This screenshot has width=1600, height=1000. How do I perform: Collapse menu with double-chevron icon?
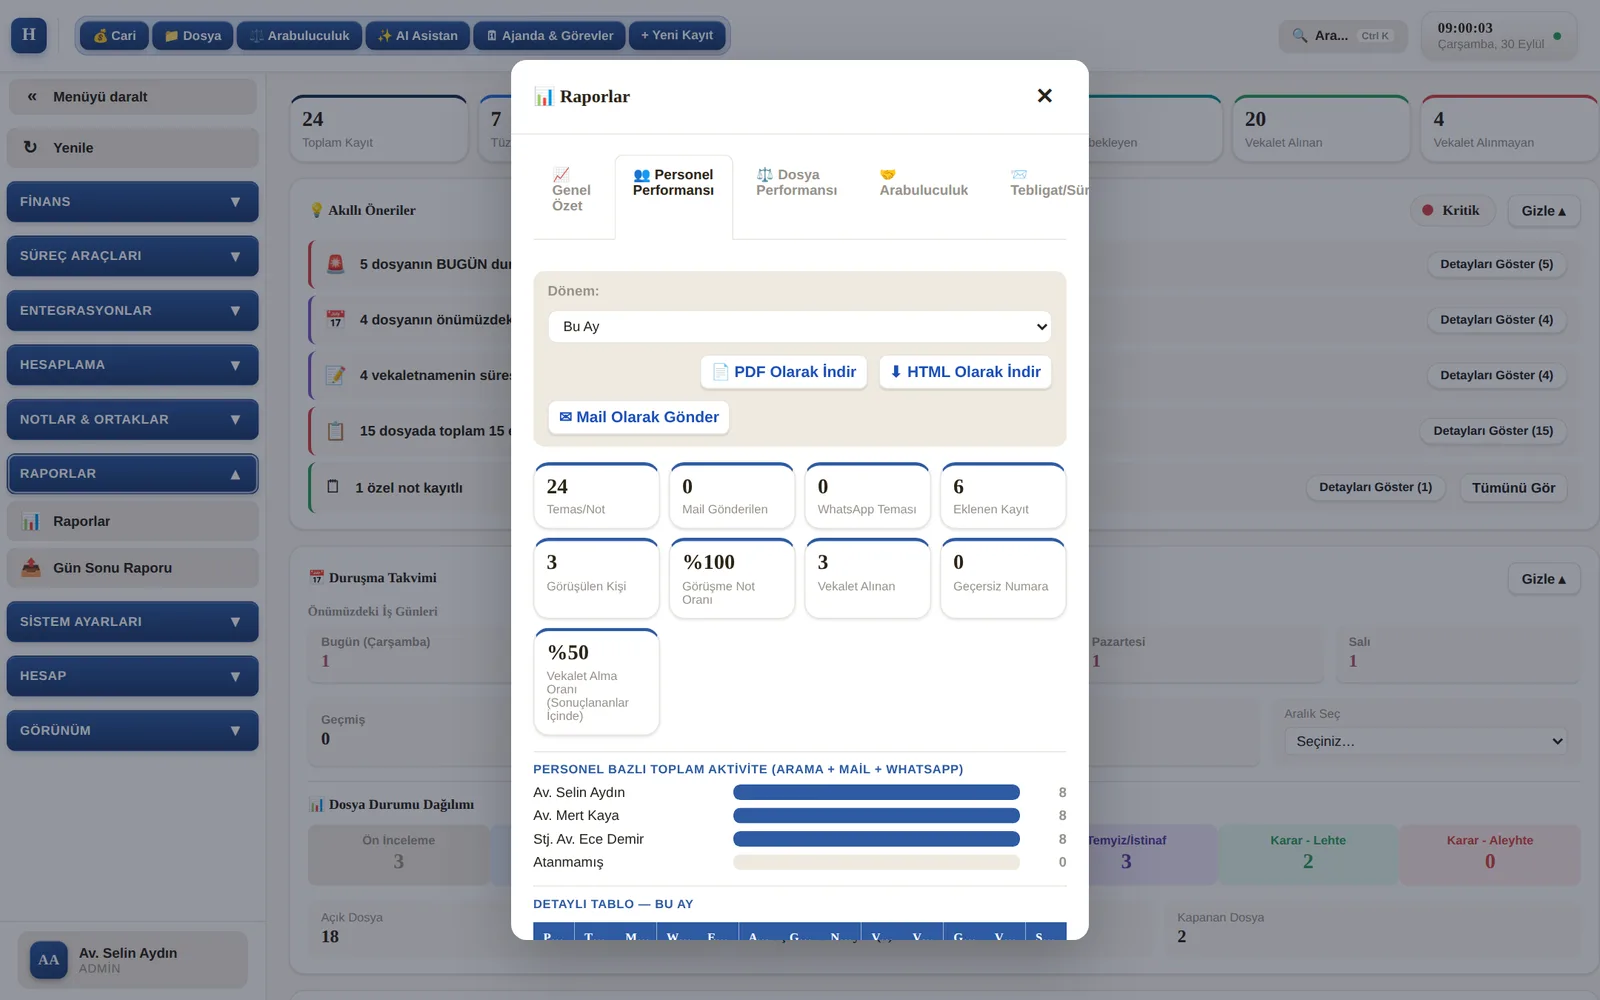(x=32, y=97)
